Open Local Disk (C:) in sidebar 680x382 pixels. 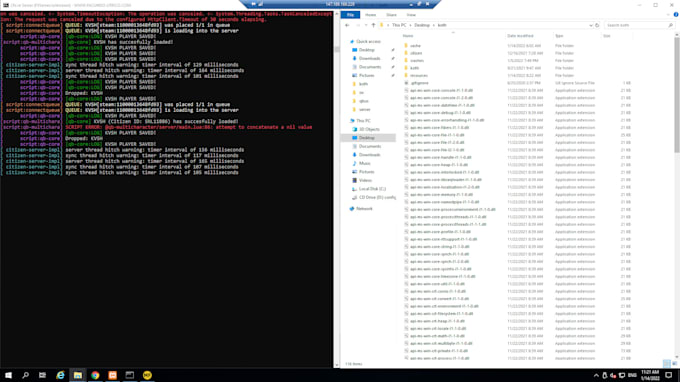pos(372,189)
